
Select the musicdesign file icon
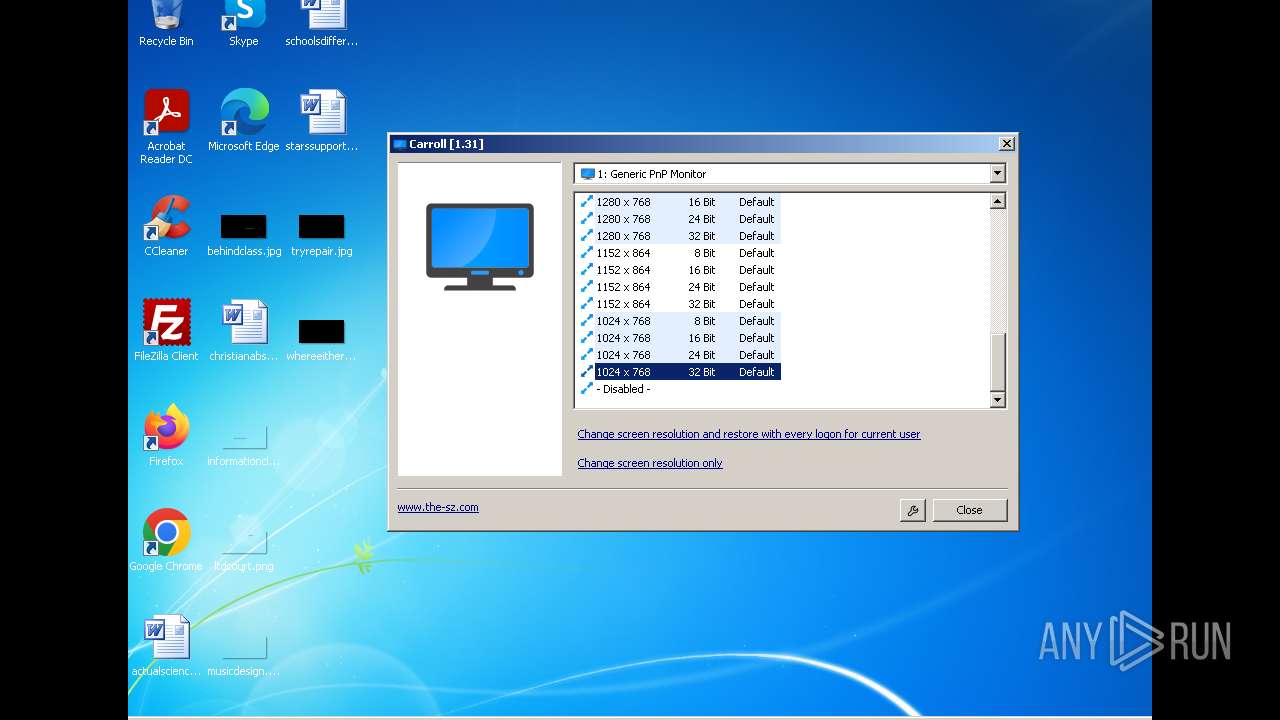pos(244,655)
